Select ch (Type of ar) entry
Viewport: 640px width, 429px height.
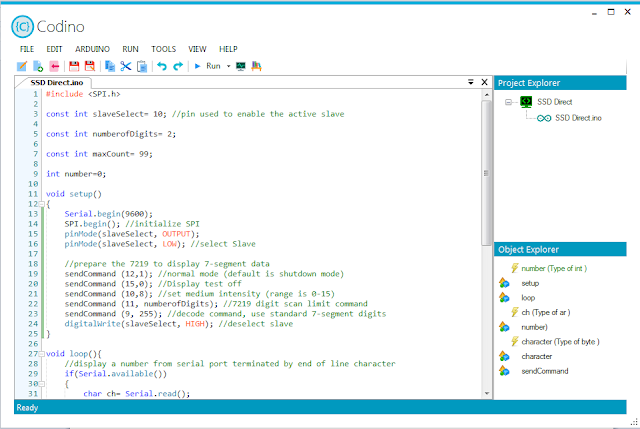(546, 312)
